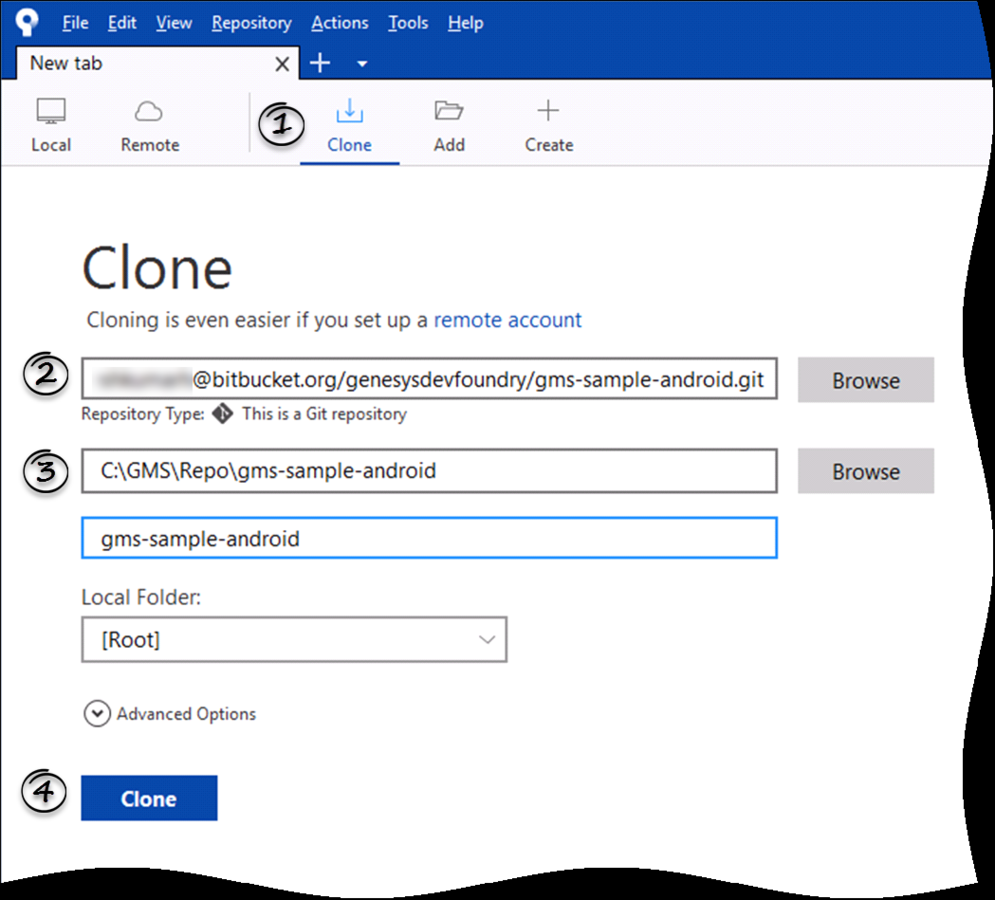
Task: Select the Create repository icon
Action: (548, 126)
